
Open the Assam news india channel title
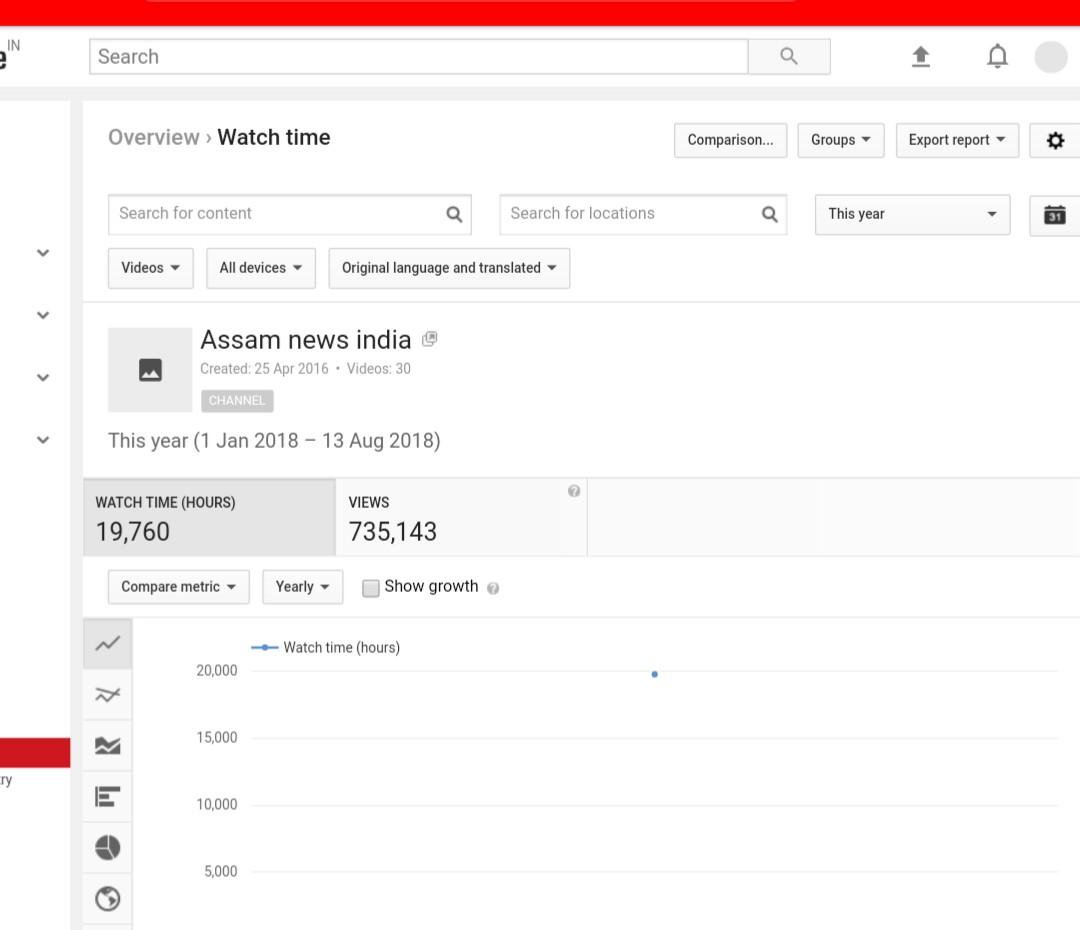coord(306,340)
